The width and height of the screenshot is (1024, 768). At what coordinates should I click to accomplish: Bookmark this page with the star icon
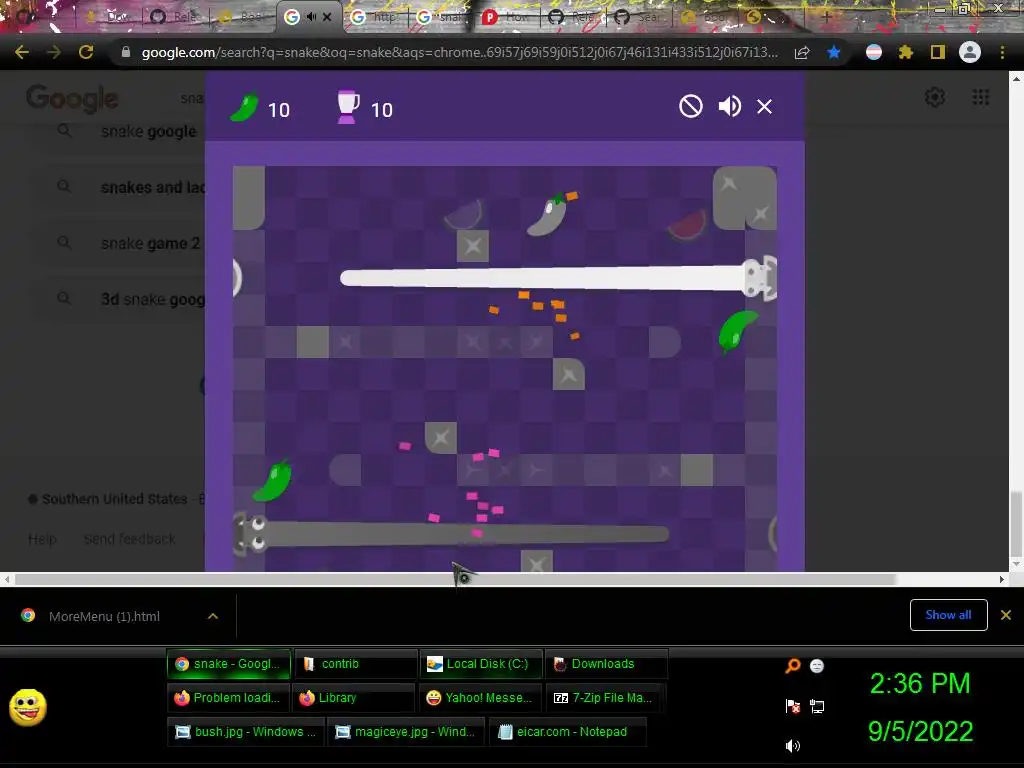click(833, 52)
